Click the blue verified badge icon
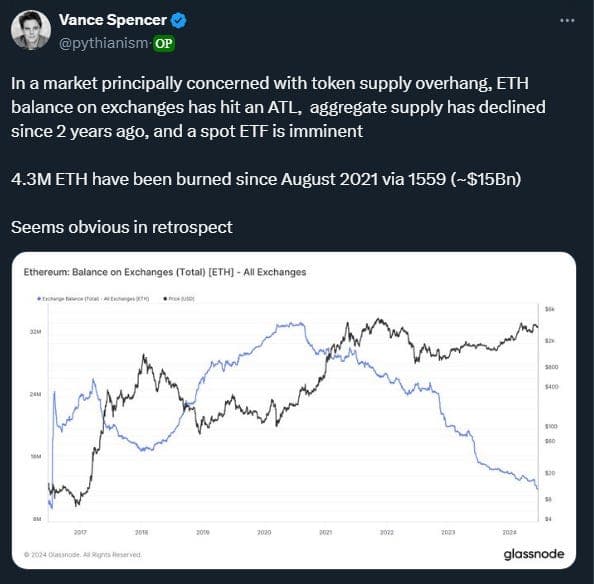The width and height of the screenshot is (594, 584). coord(178,20)
